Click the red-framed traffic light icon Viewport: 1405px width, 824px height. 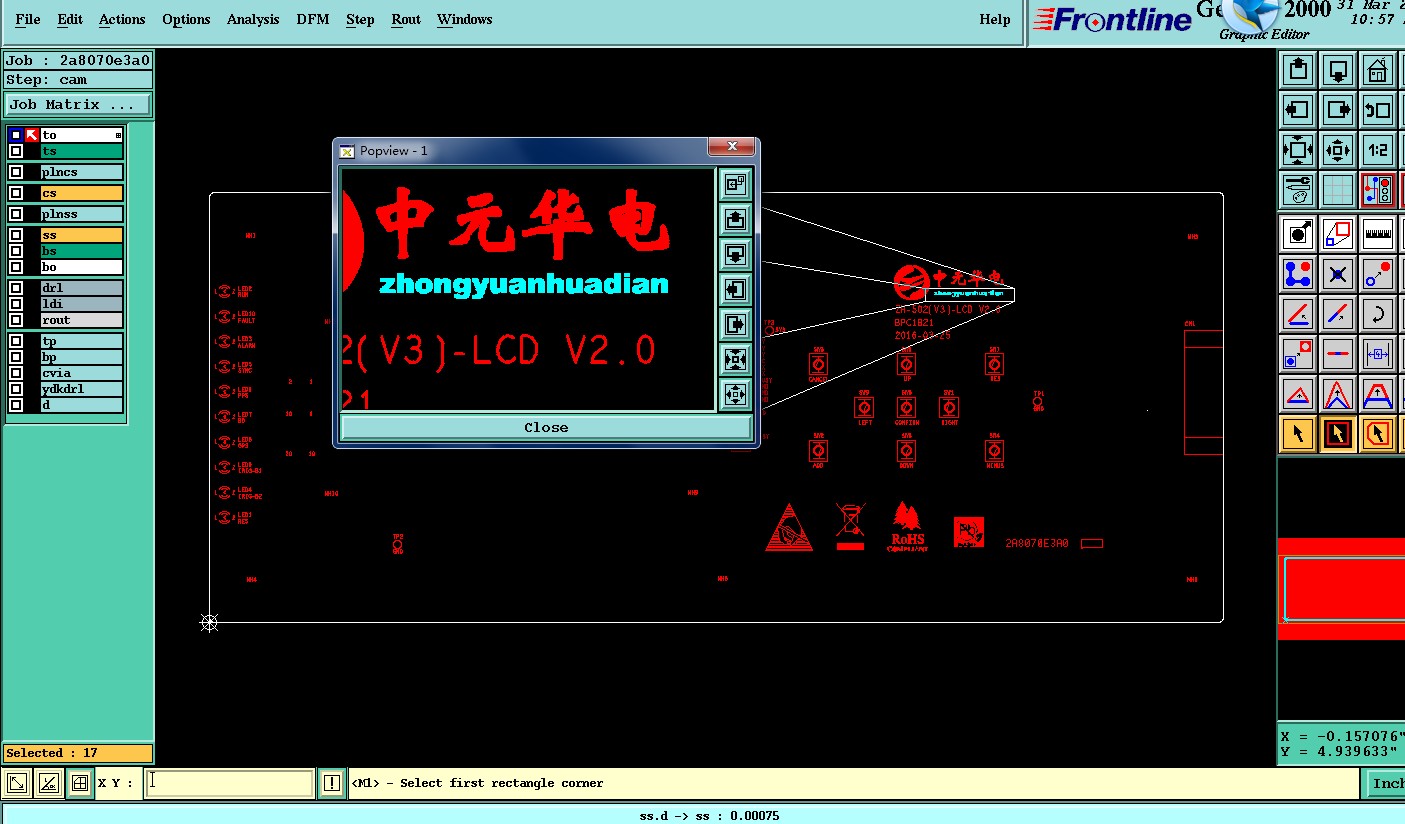pyautogui.click(x=1378, y=190)
